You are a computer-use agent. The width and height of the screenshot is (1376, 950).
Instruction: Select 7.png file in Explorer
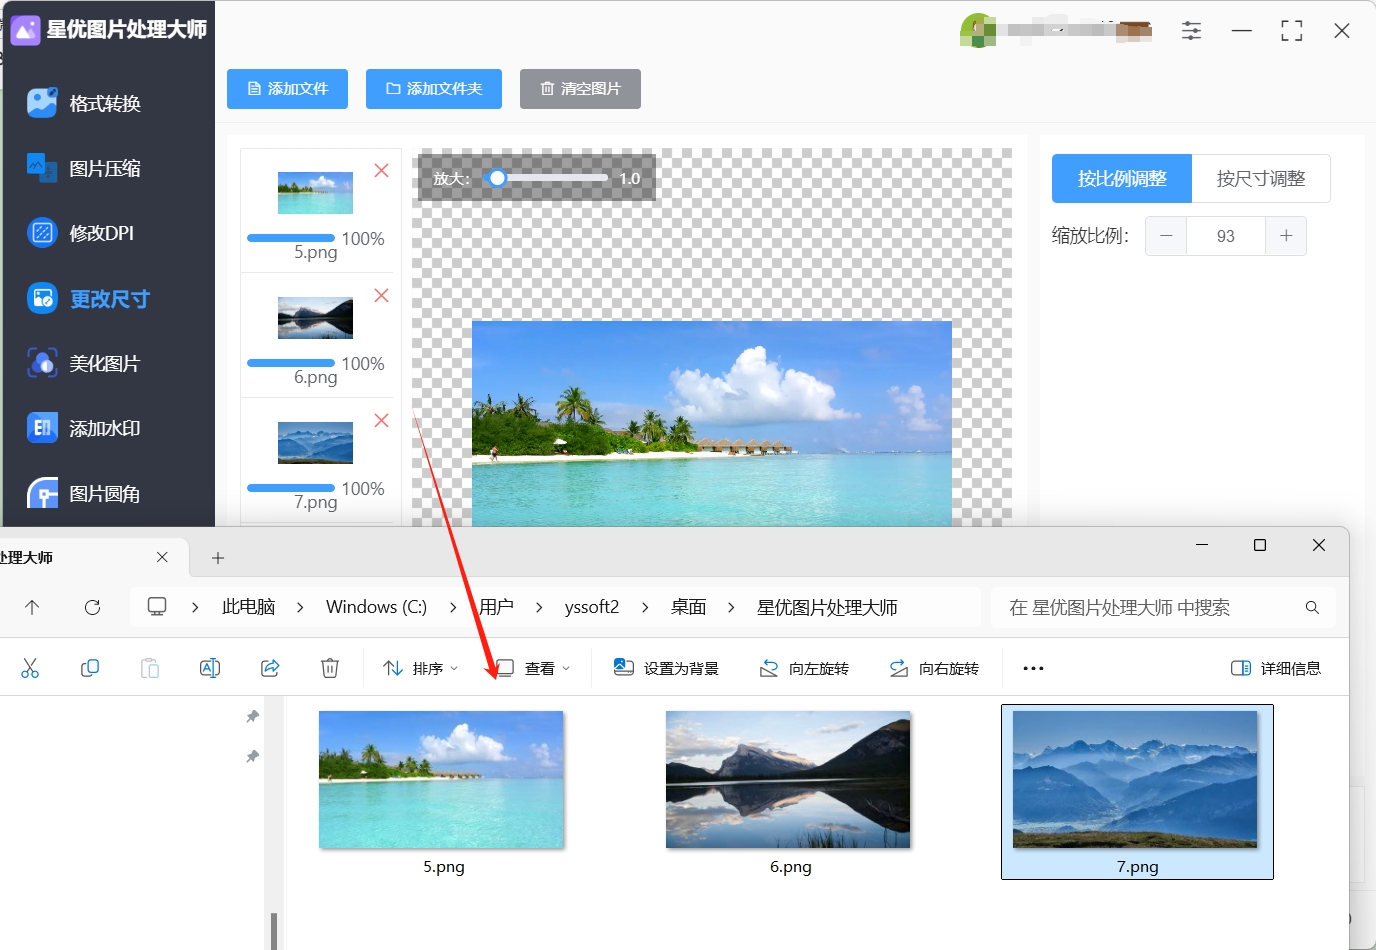(x=1137, y=792)
